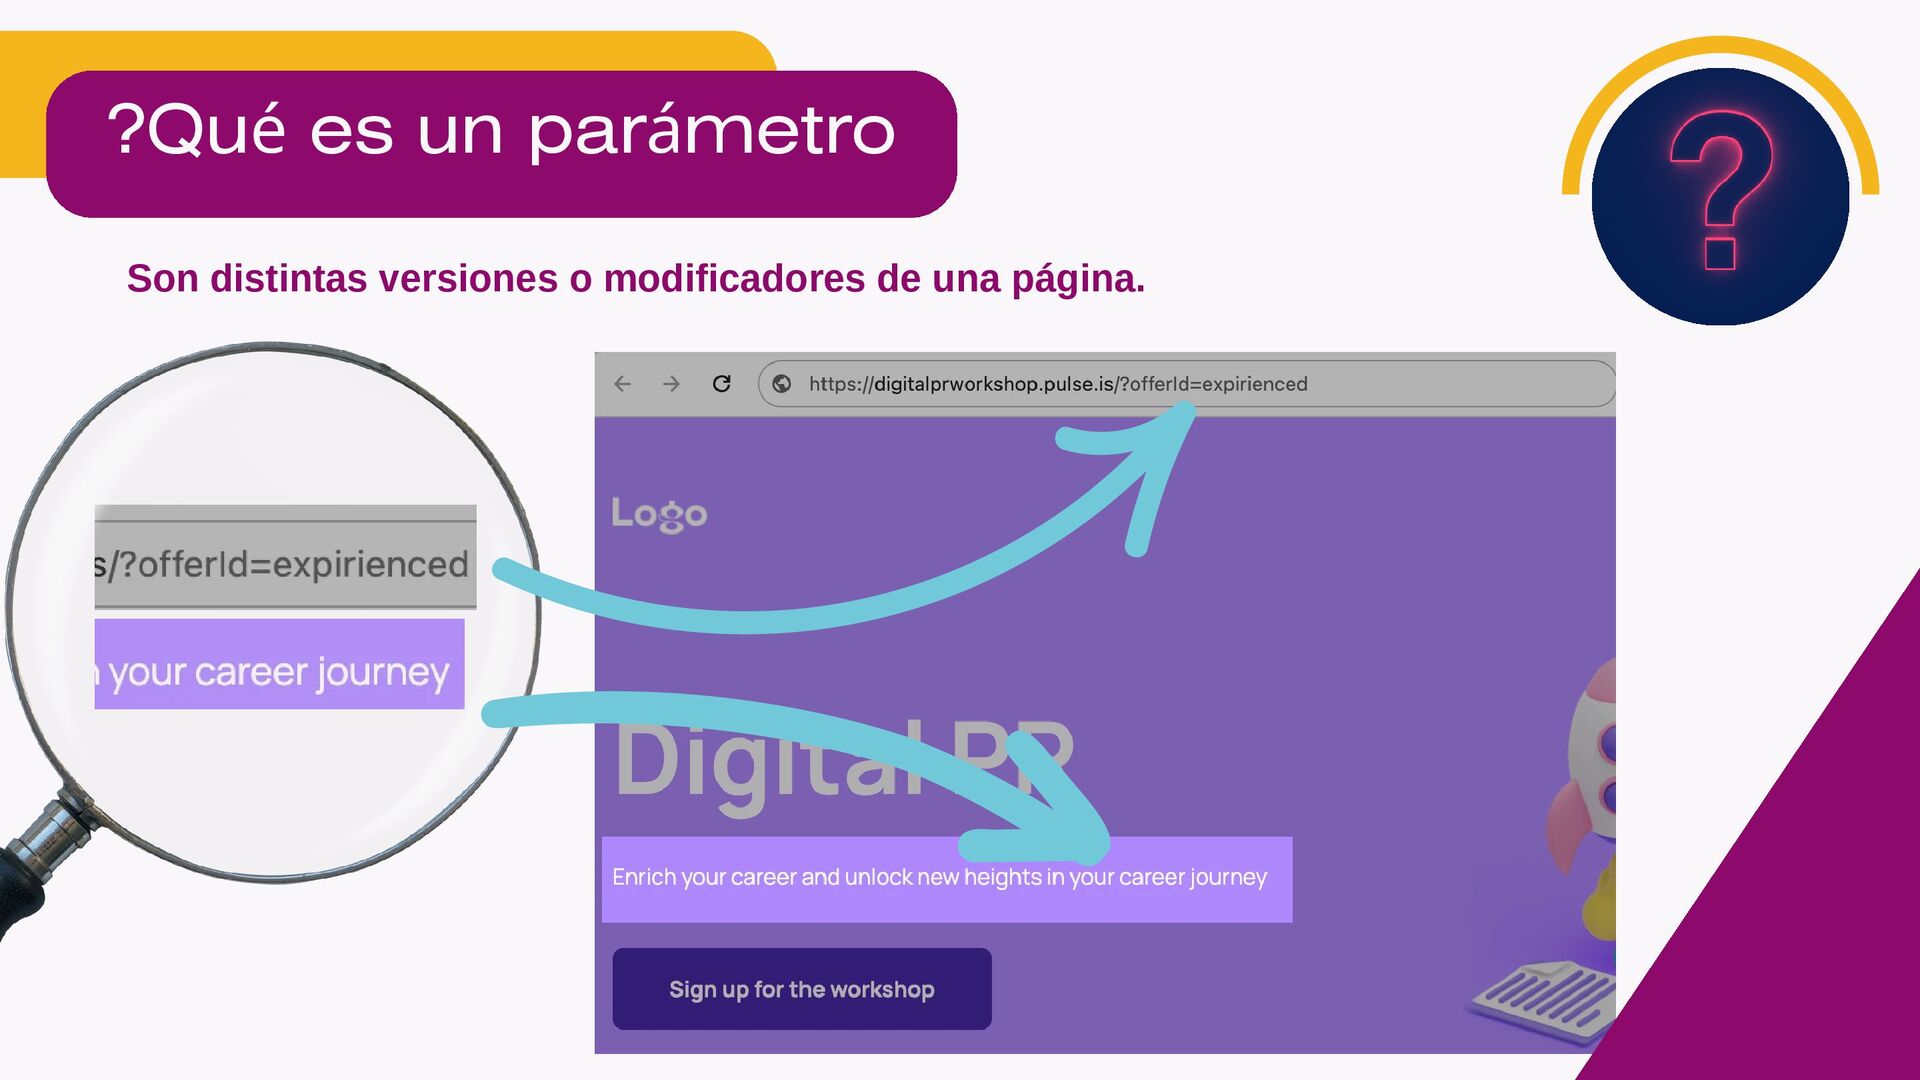
Task: Select the ?Qué es un parámetro title
Action: 501,131
